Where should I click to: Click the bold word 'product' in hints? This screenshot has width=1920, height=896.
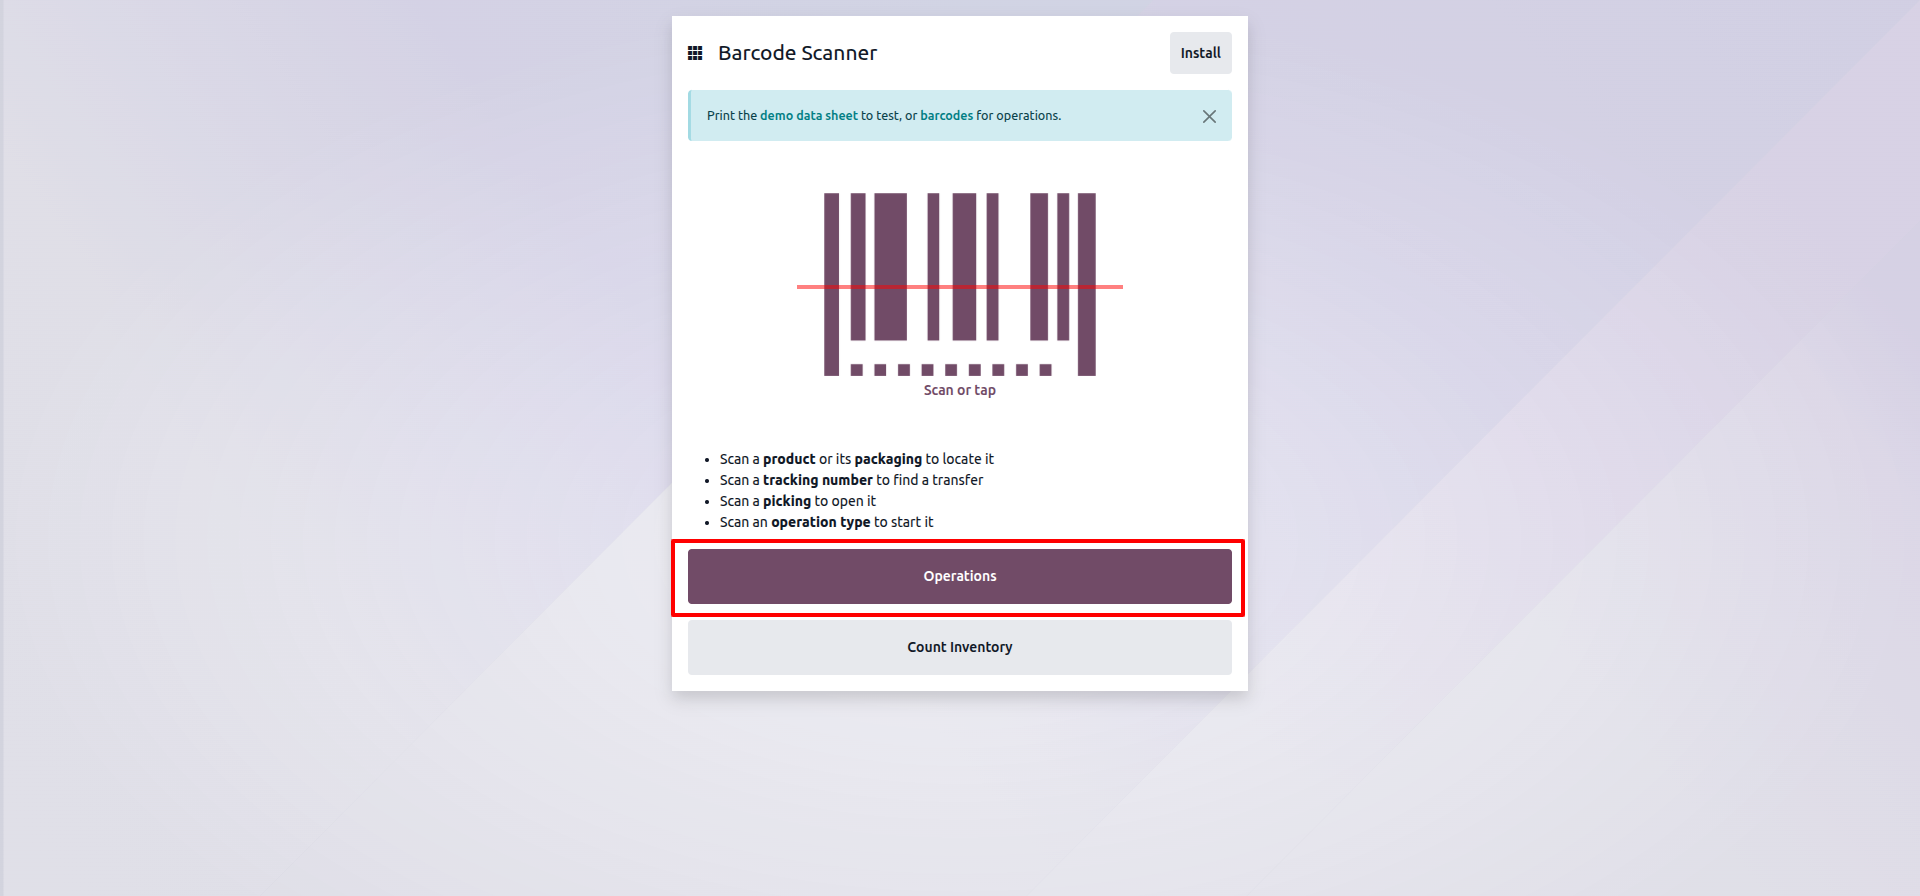[x=789, y=460]
